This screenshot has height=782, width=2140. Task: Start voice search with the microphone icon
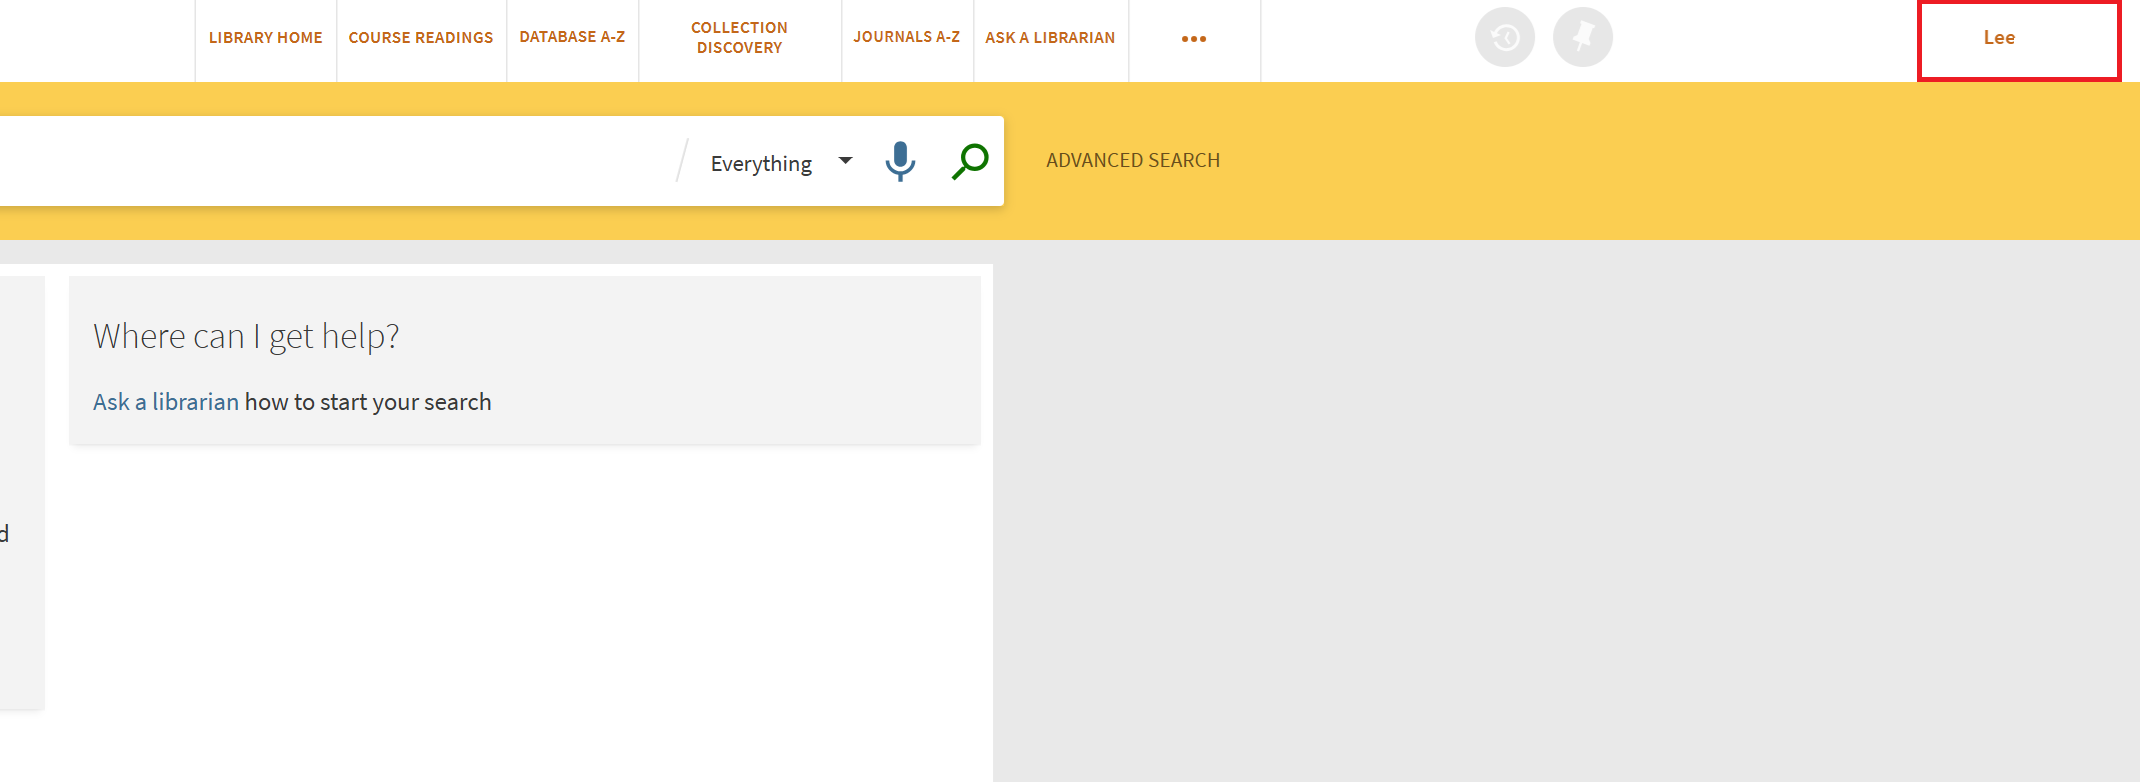(x=900, y=161)
